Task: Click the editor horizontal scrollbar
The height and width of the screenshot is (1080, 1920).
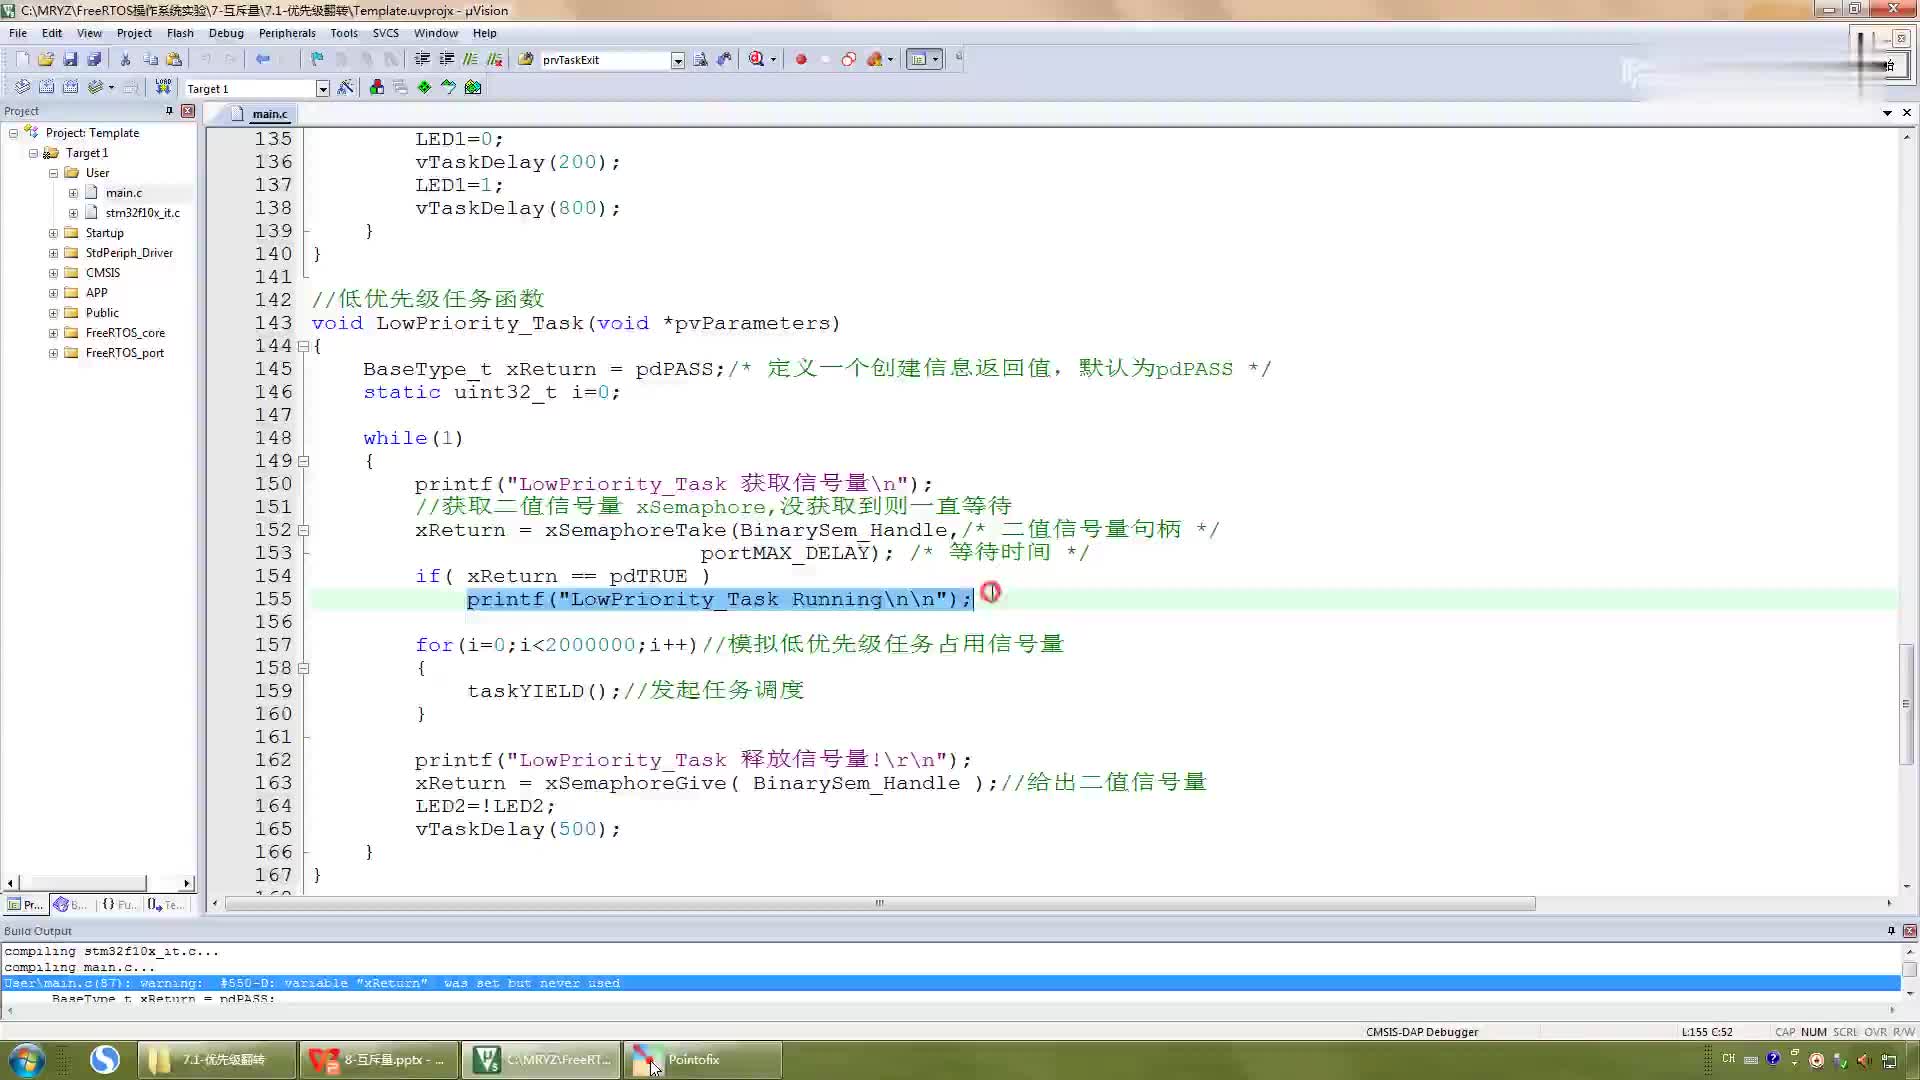Action: [x=880, y=903]
